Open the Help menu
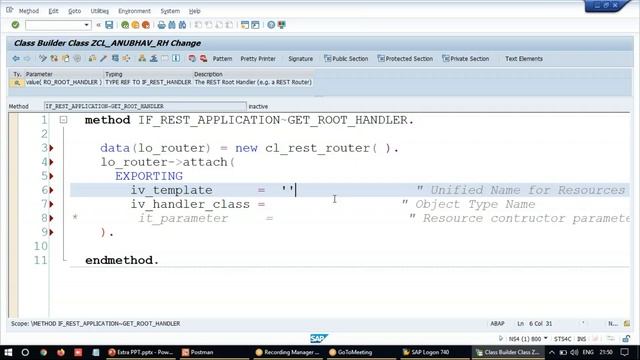The width and height of the screenshot is (640, 360). (x=195, y=11)
